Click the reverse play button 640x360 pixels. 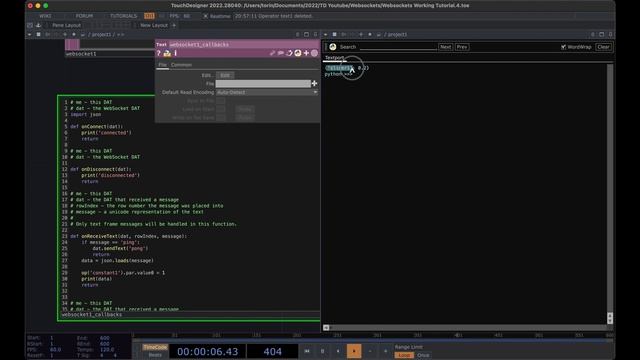click(338, 351)
